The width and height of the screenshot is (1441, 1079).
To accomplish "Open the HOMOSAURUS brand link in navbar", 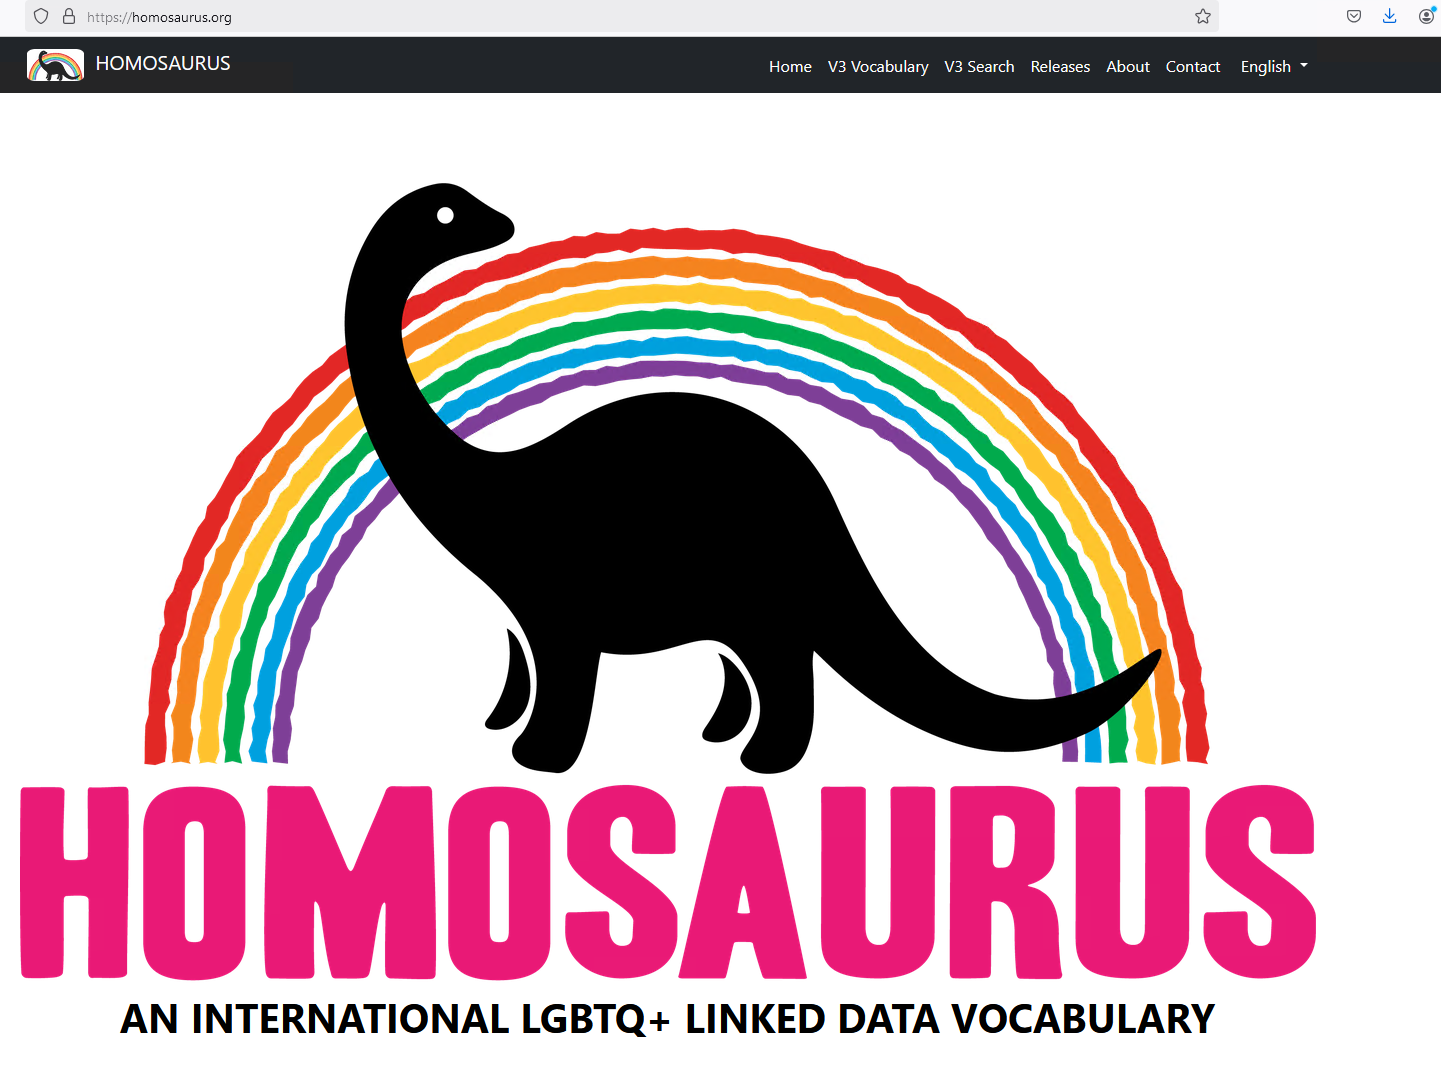I will tap(163, 64).
